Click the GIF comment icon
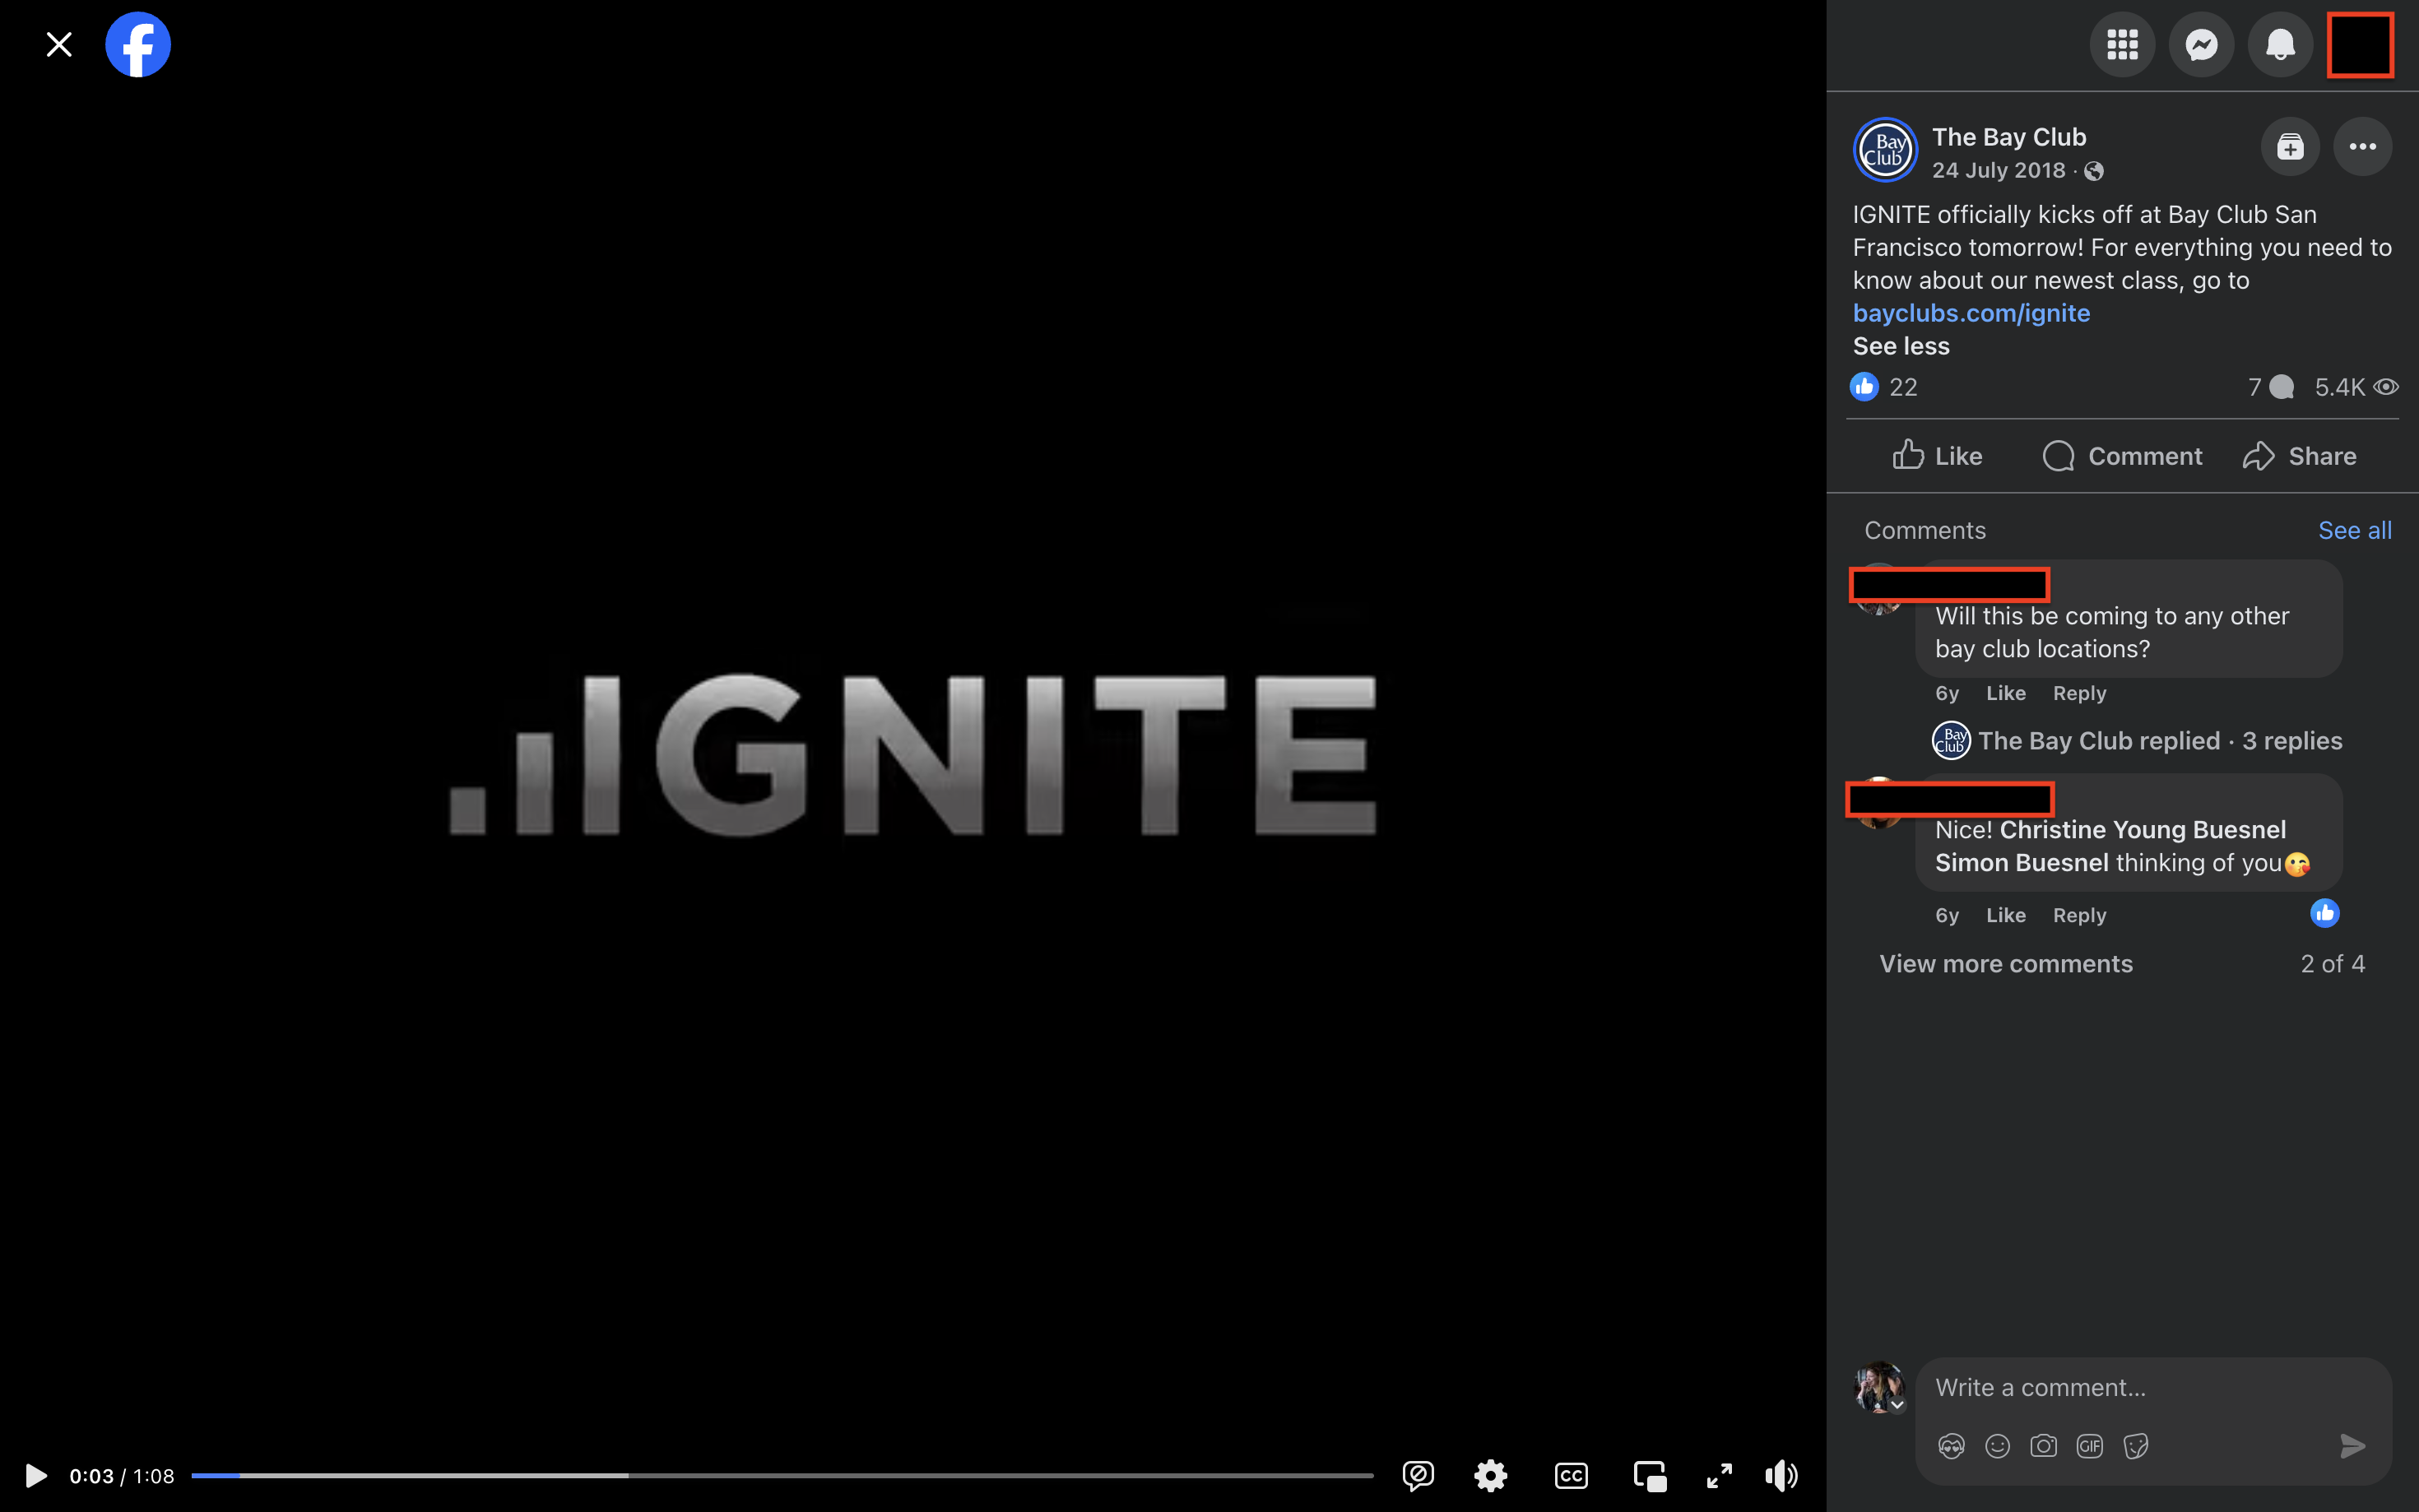 click(2089, 1446)
